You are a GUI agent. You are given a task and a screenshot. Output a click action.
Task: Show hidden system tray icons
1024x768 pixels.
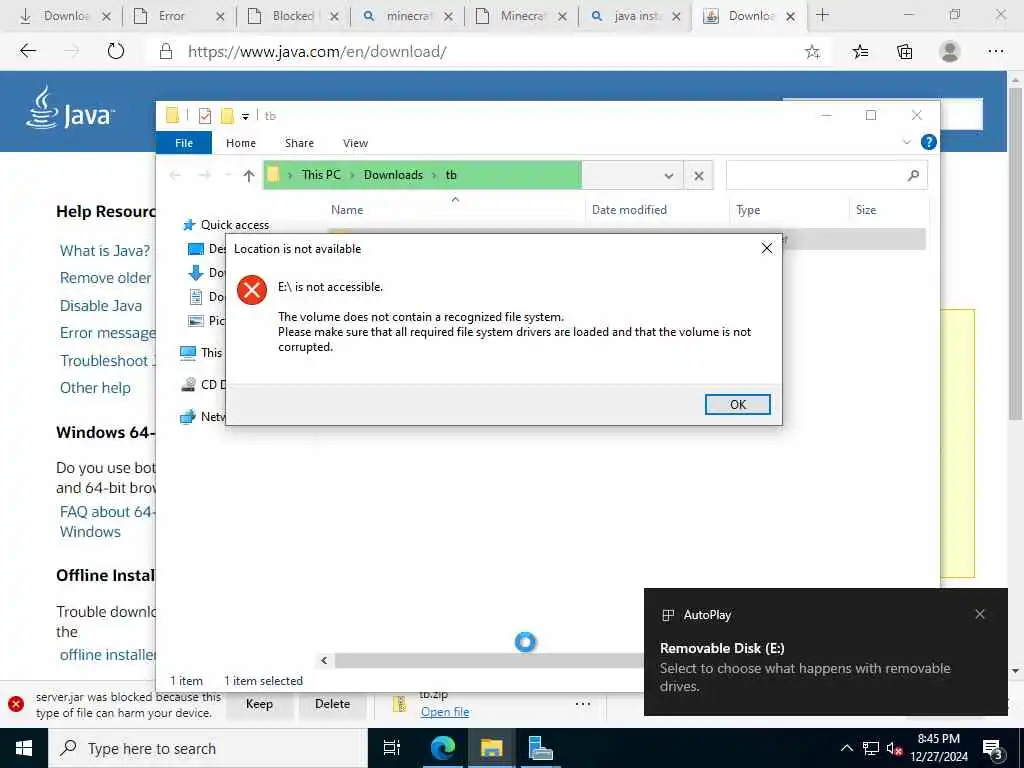846,748
